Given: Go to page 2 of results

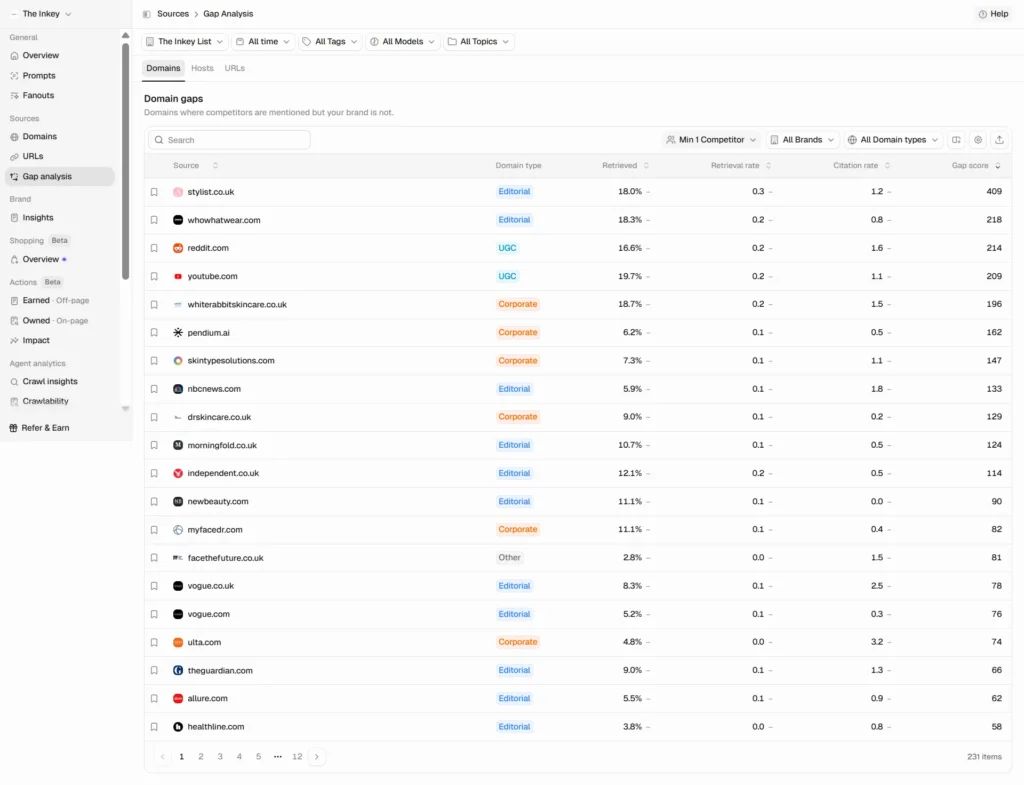Looking at the screenshot, I should coord(200,756).
